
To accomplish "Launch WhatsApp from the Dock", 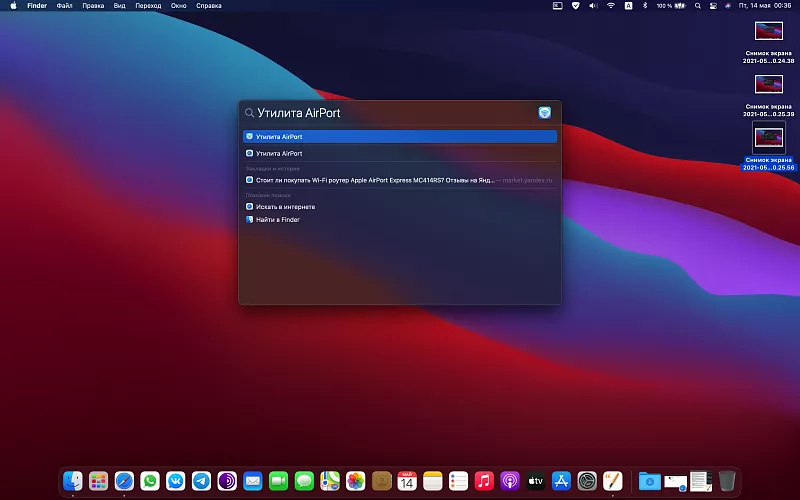I will (x=150, y=481).
